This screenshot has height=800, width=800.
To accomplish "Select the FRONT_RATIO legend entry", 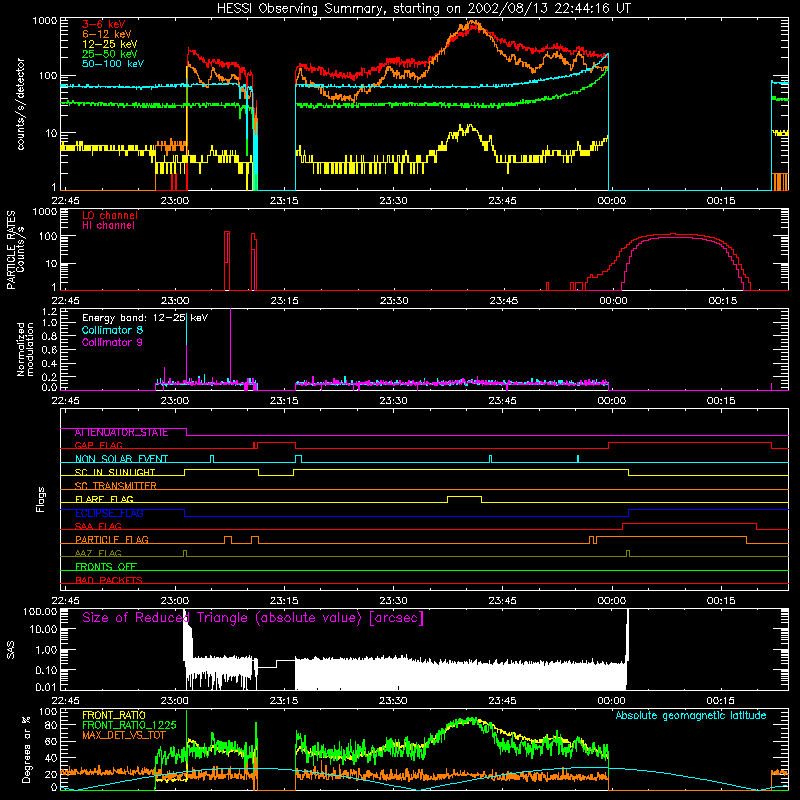I will tap(114, 715).
